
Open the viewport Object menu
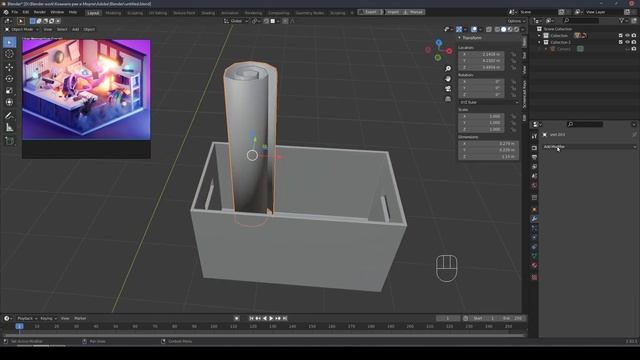point(89,29)
